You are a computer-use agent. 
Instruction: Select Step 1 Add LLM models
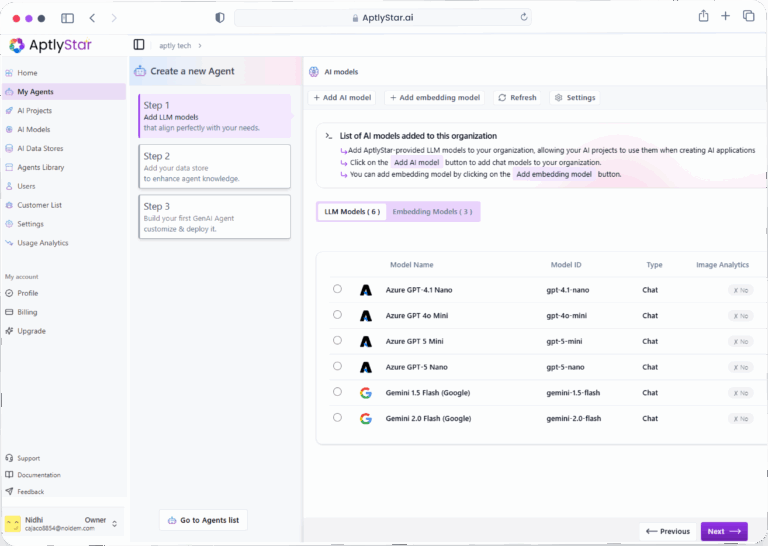[x=215, y=116]
